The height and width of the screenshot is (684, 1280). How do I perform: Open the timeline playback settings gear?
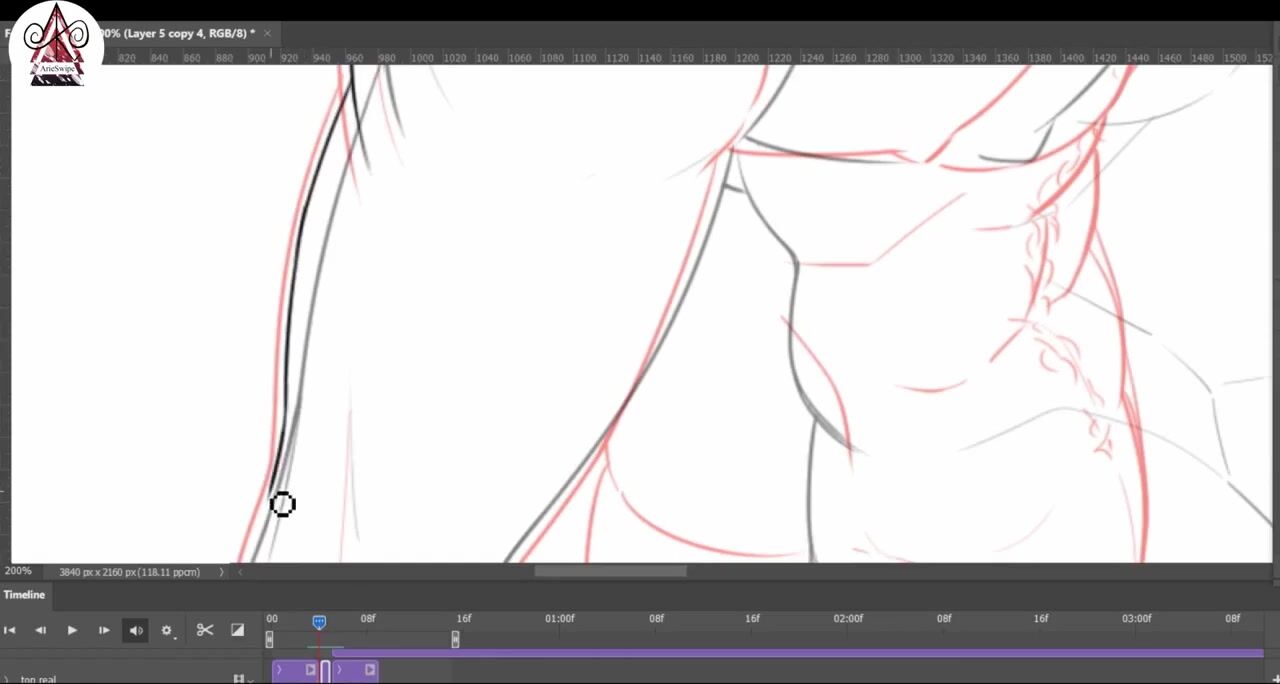[x=167, y=630]
